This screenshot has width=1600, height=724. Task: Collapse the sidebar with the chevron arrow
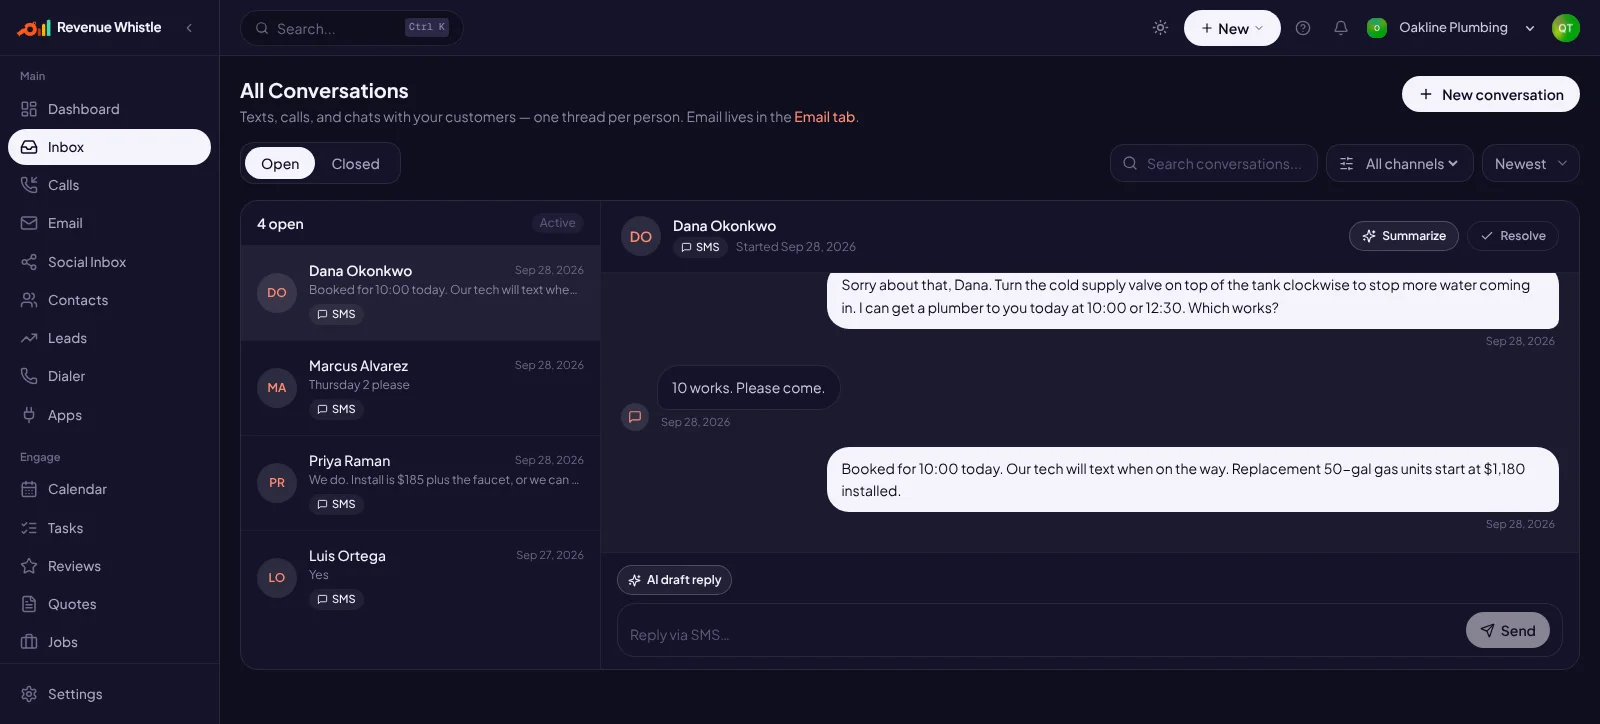(189, 28)
